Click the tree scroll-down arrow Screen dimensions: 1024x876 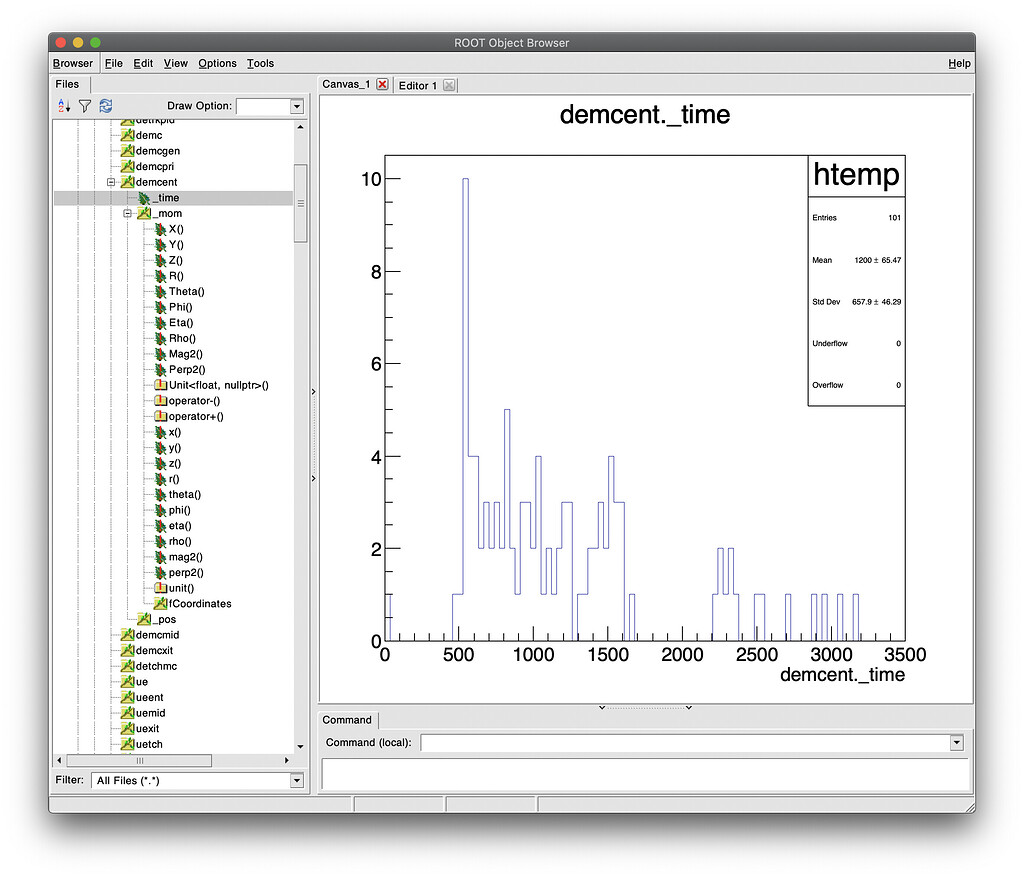(300, 747)
